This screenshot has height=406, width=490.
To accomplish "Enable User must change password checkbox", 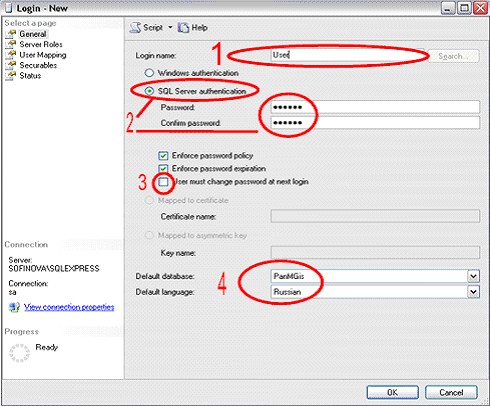I will [163, 182].
